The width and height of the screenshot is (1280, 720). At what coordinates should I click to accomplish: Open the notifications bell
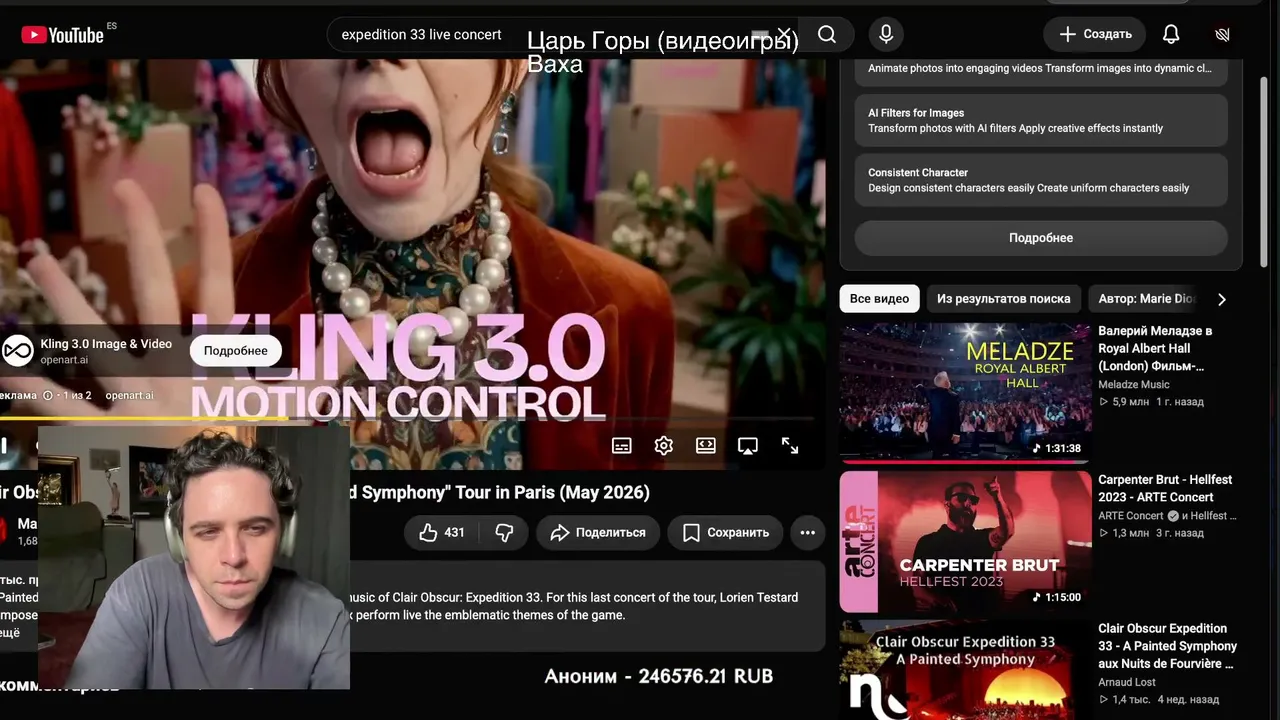click(1171, 34)
